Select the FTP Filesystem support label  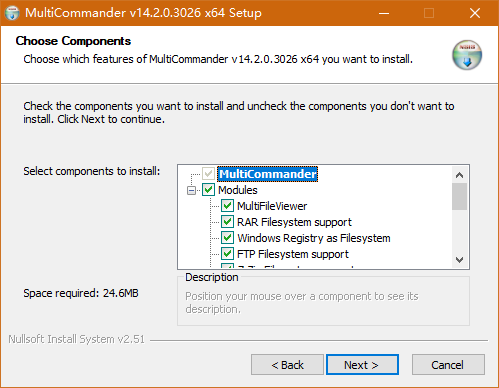click(293, 254)
